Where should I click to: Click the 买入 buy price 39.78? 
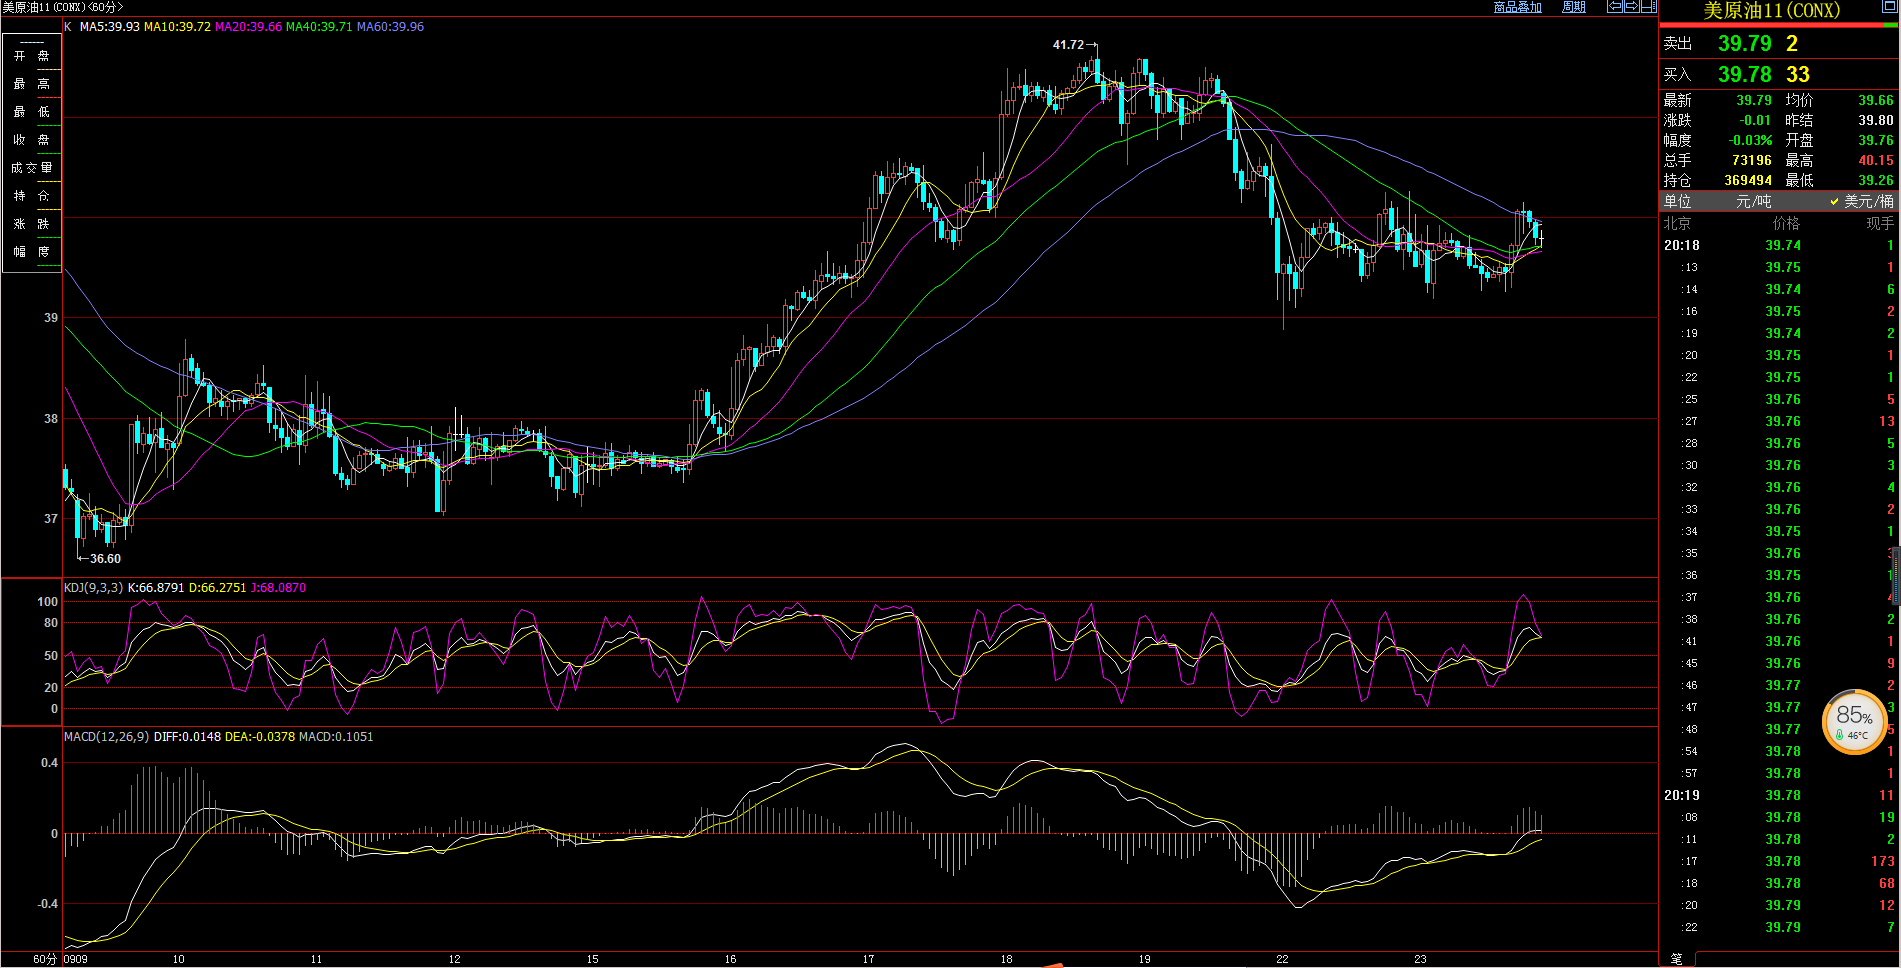click(x=1744, y=75)
